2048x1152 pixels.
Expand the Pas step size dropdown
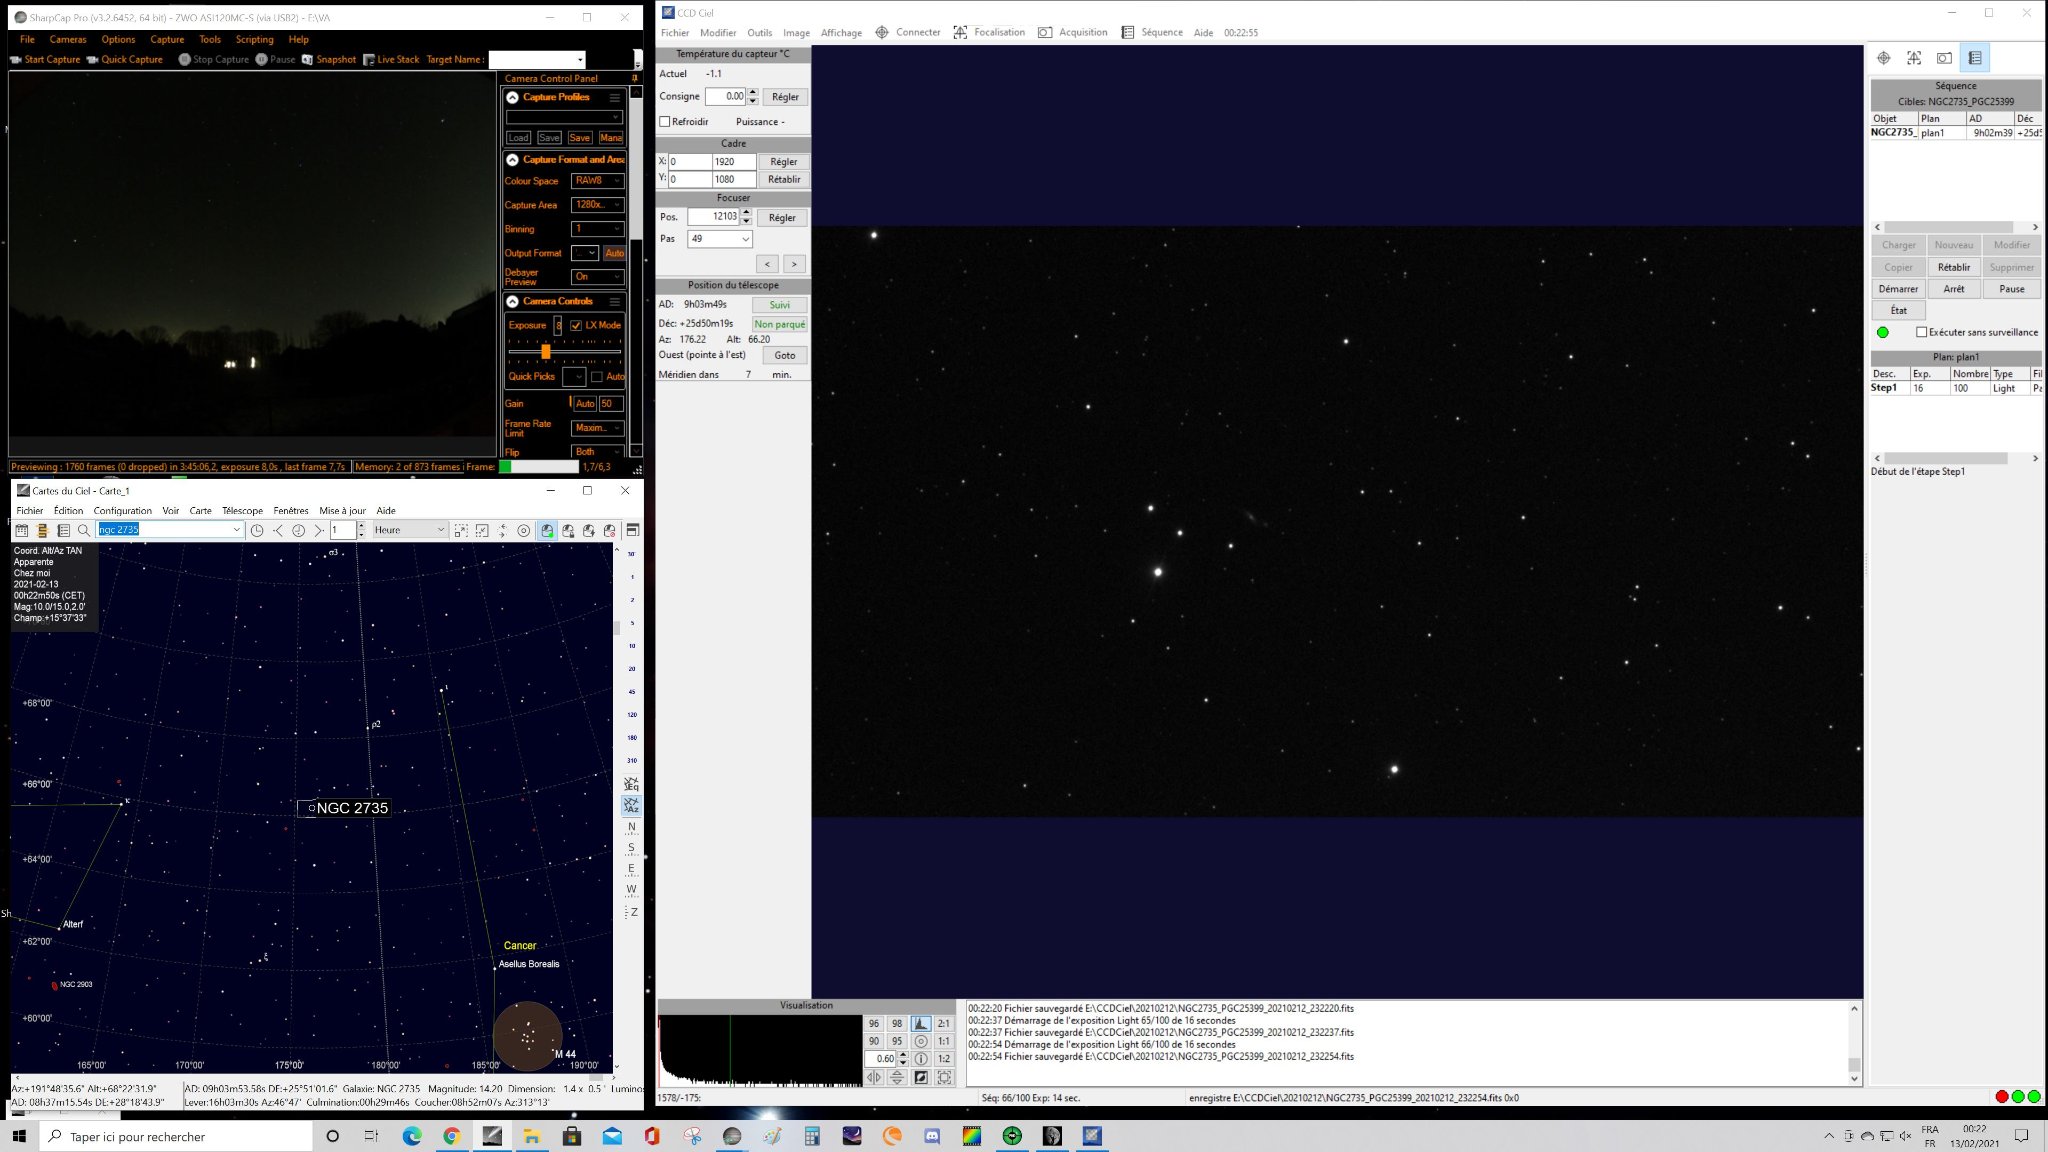720,239
